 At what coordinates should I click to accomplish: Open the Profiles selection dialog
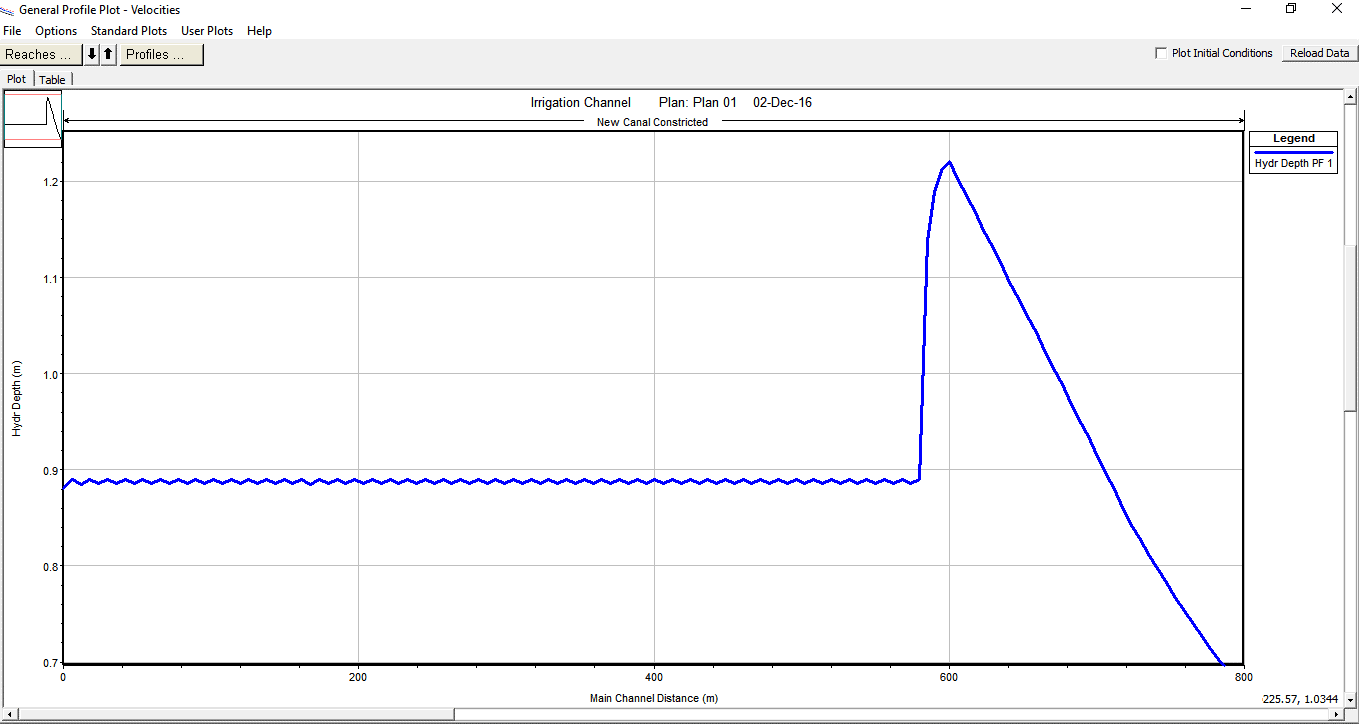tap(159, 54)
